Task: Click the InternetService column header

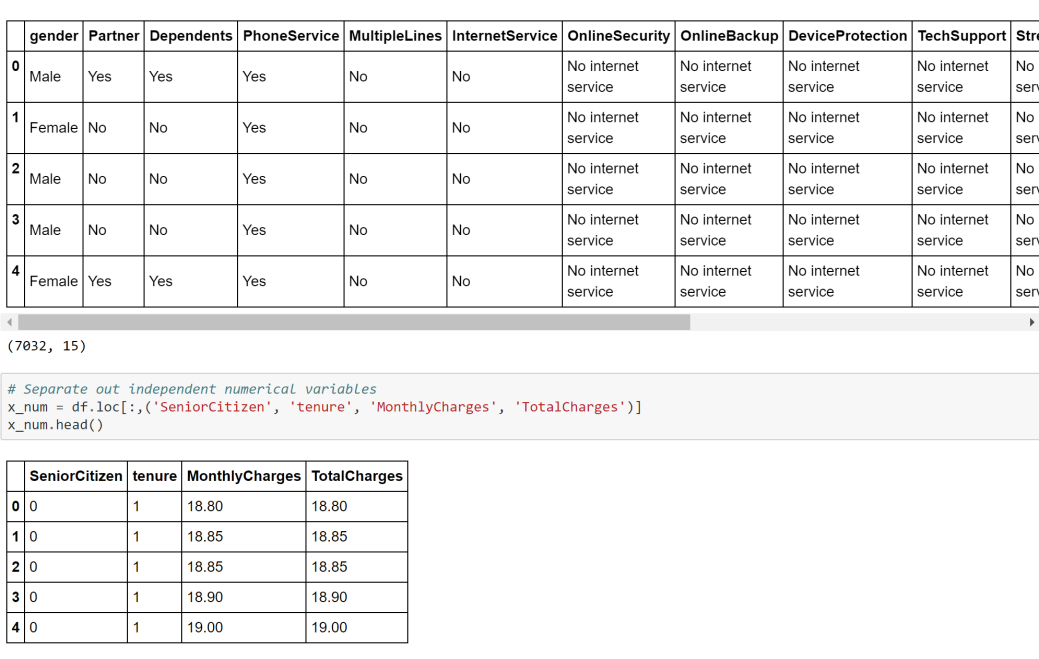Action: pos(505,36)
